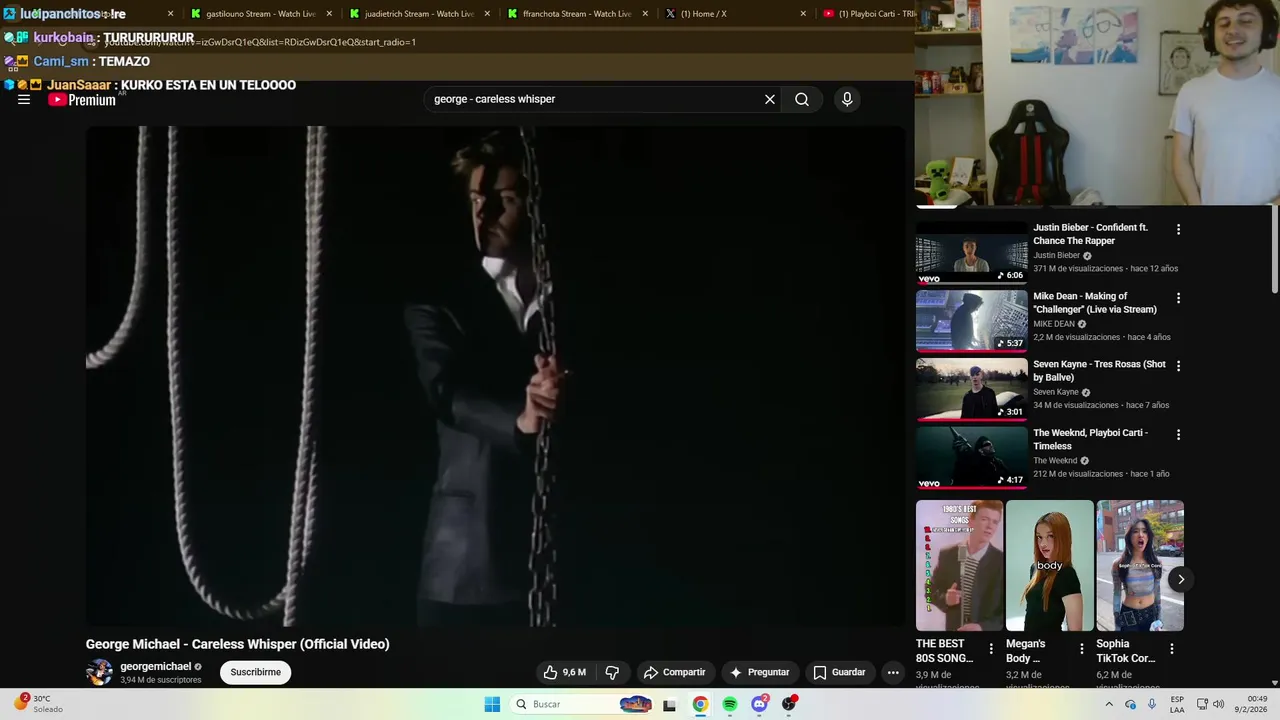Close the ffranchota Stream tab
Image resolution: width=1280 pixels, height=720 pixels.
[645, 14]
